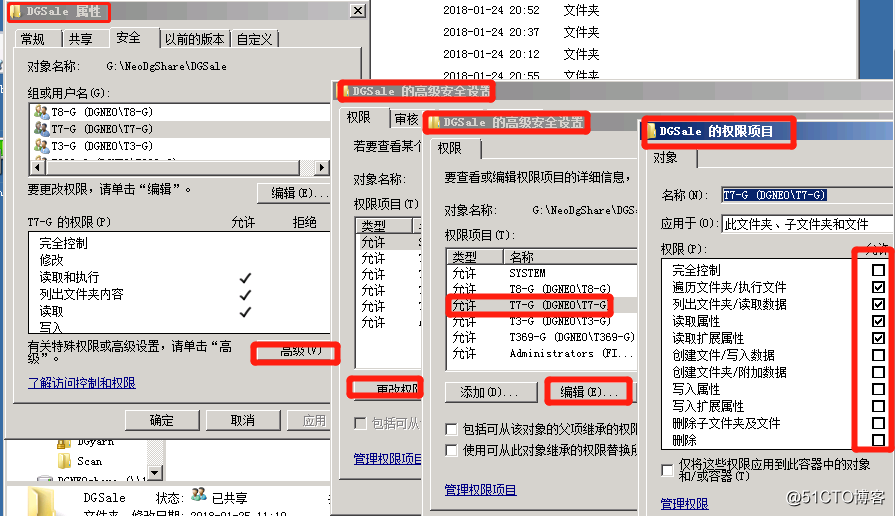
Task: Enable 创建文件夹/附加数据 allow checkbox
Action: [x=878, y=372]
